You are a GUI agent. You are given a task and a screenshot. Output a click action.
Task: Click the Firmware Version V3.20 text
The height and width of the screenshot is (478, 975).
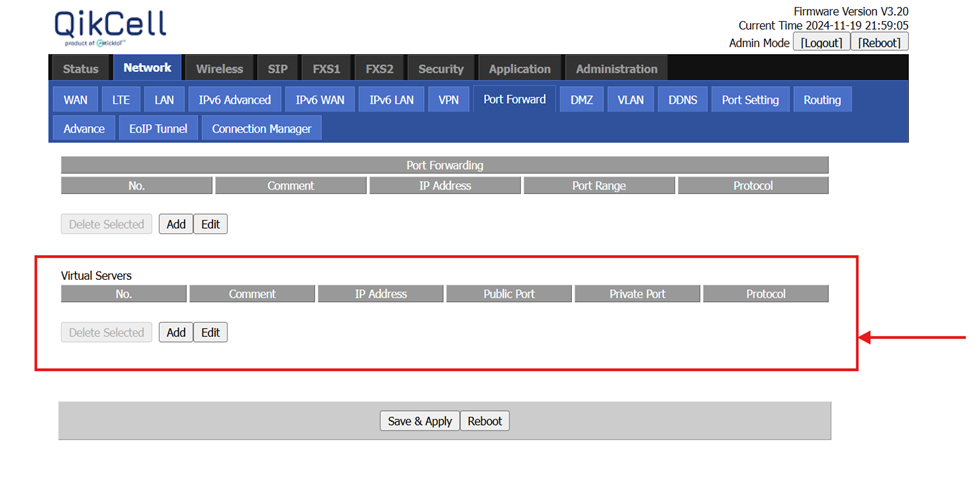coord(851,11)
